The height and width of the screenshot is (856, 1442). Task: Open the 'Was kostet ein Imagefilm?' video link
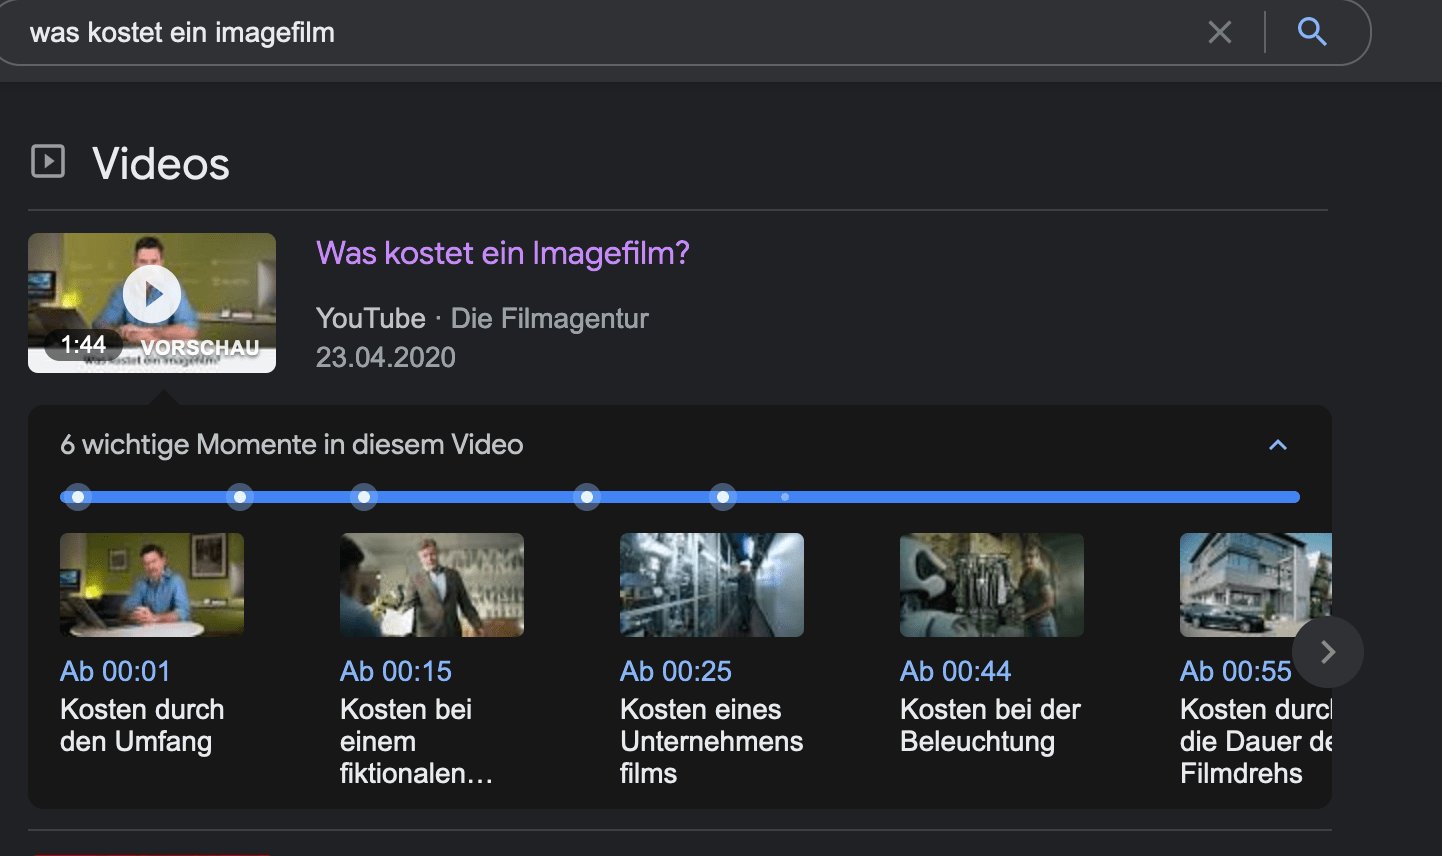coord(502,253)
